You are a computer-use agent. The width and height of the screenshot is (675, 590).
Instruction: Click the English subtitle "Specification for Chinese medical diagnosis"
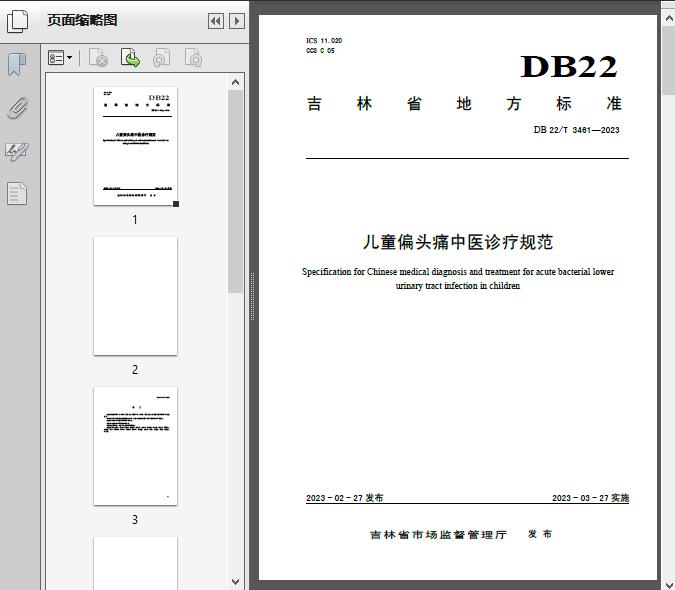coord(384,272)
